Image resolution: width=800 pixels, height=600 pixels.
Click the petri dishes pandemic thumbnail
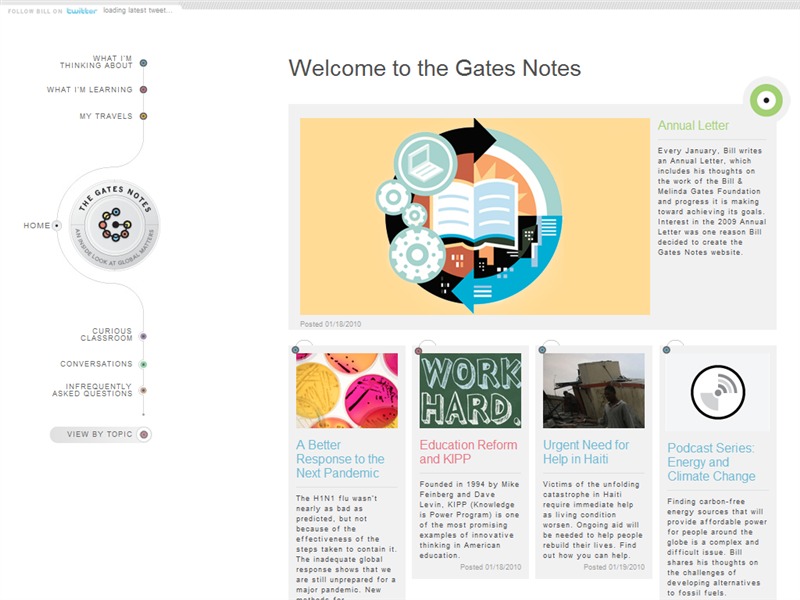pyautogui.click(x=347, y=390)
